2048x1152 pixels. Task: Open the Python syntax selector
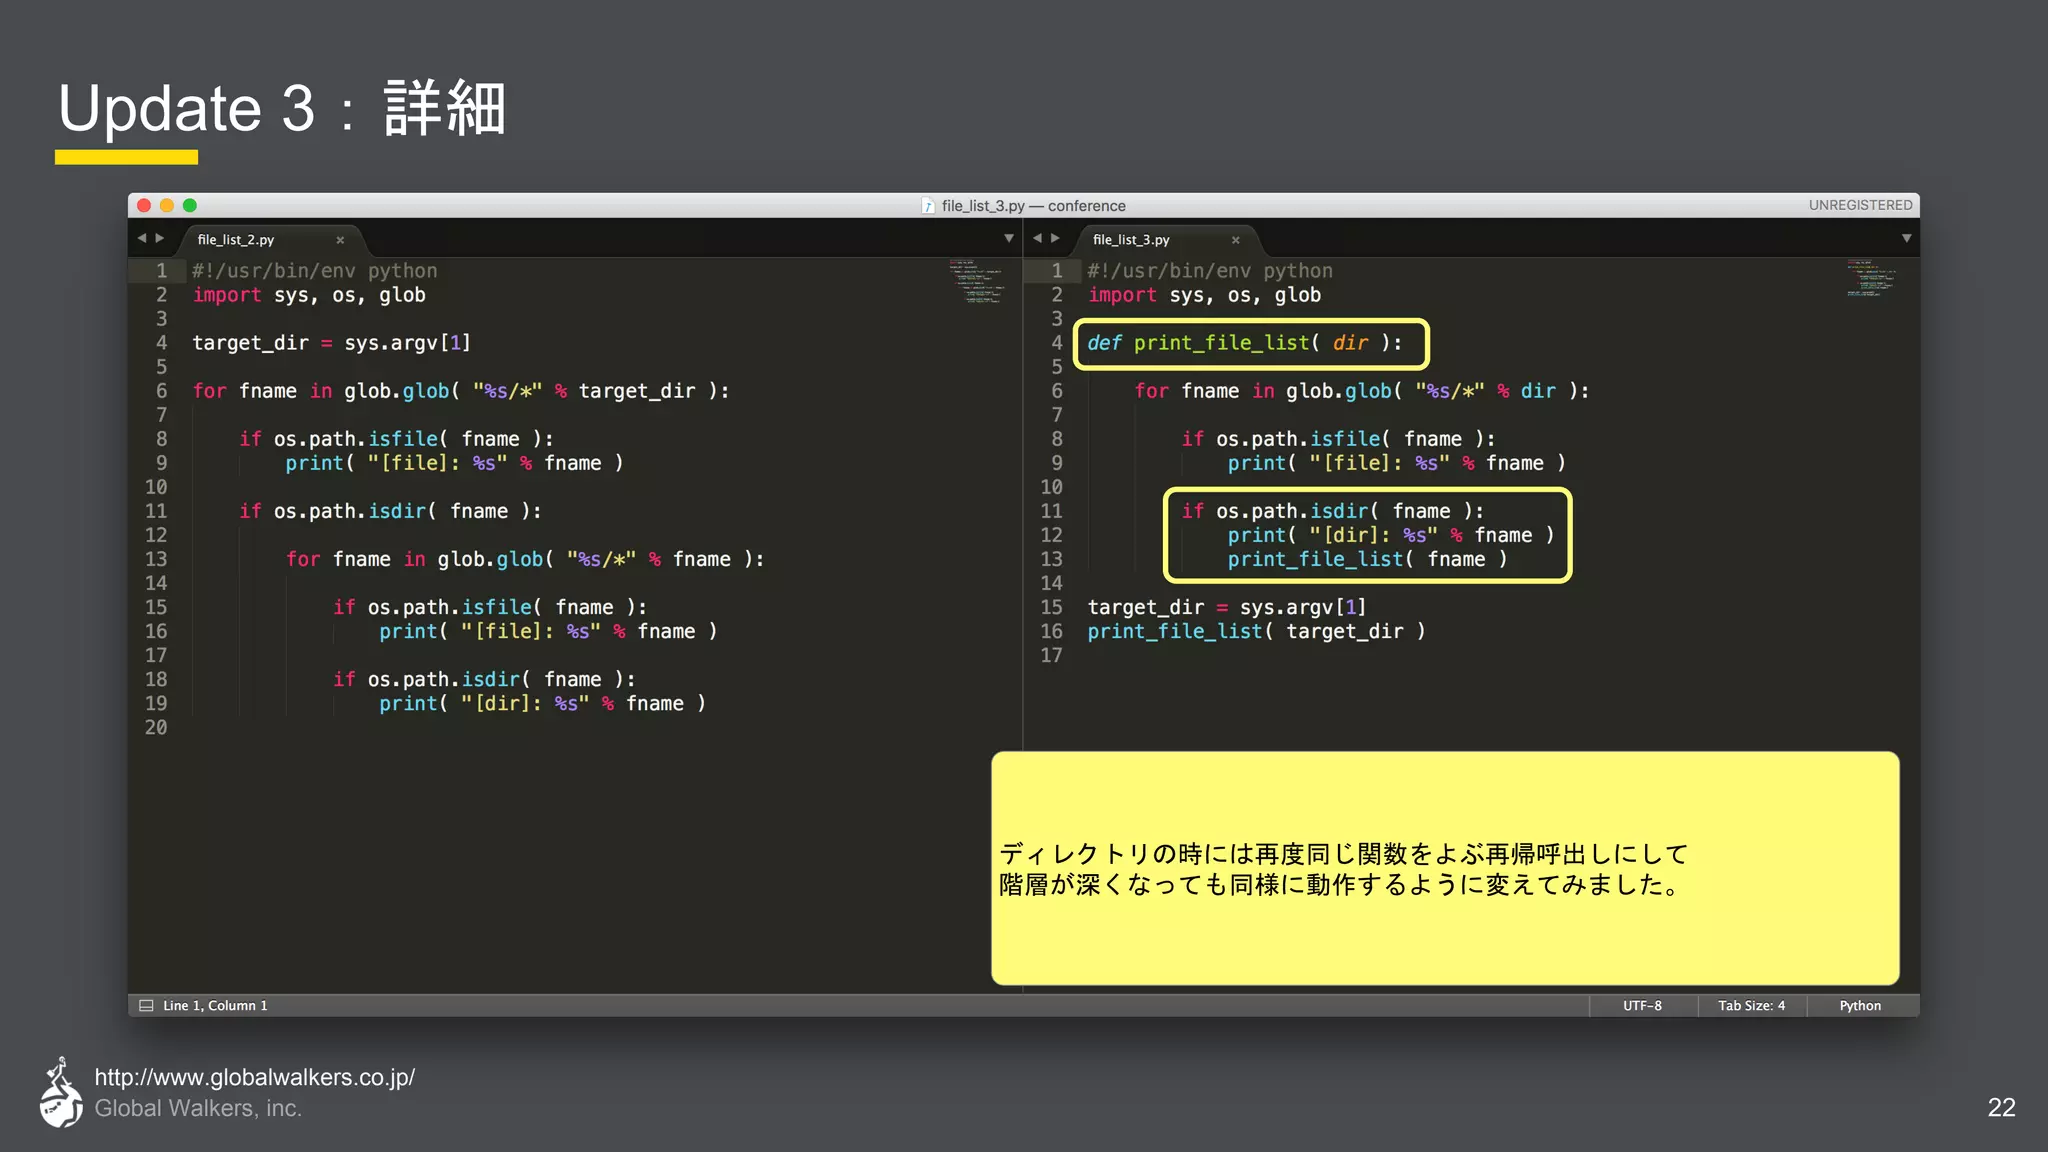tap(1860, 1006)
